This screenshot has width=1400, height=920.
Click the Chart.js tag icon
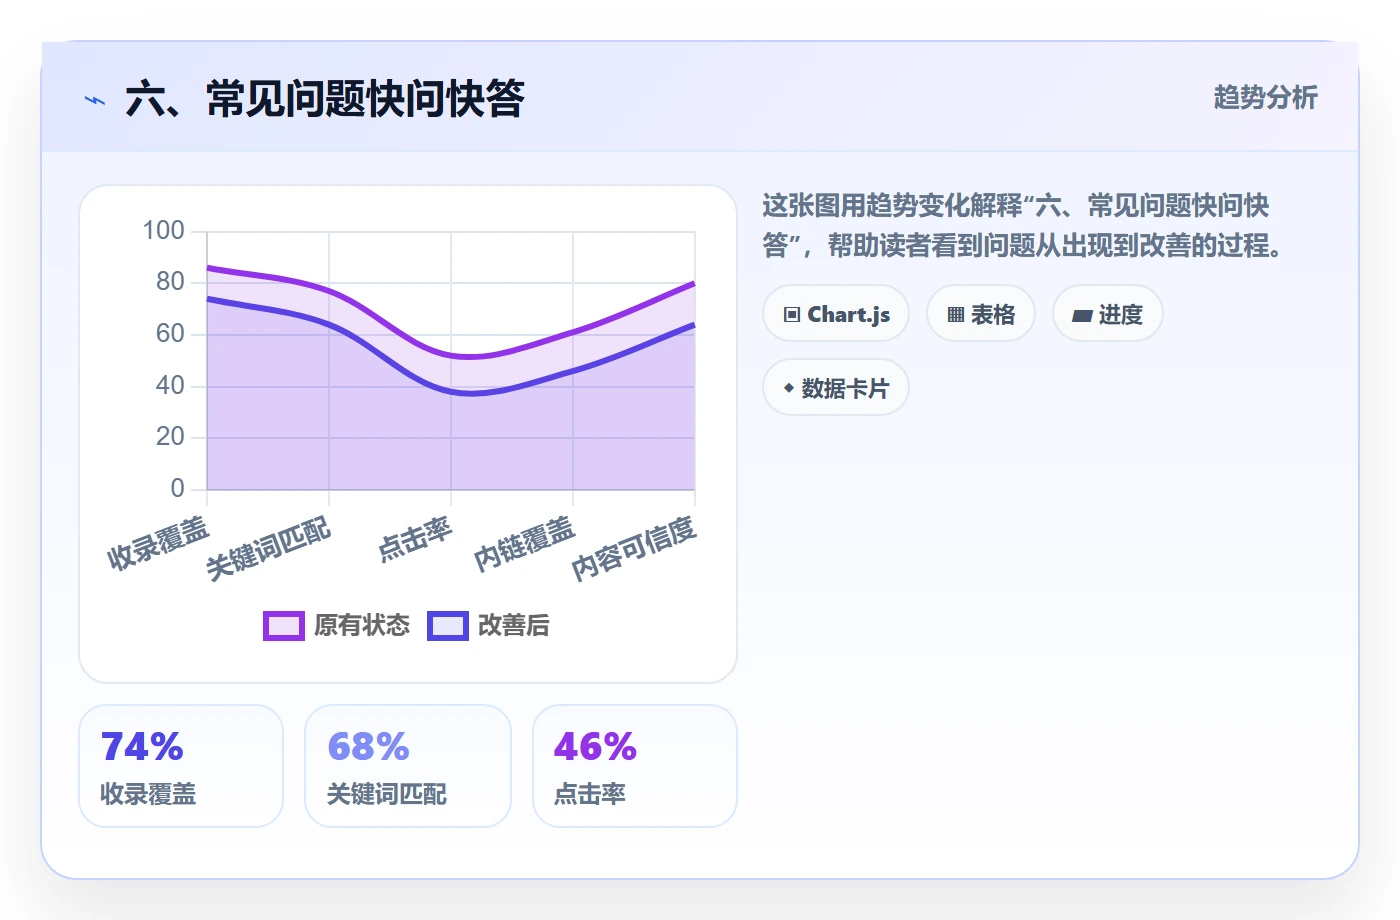coord(792,314)
